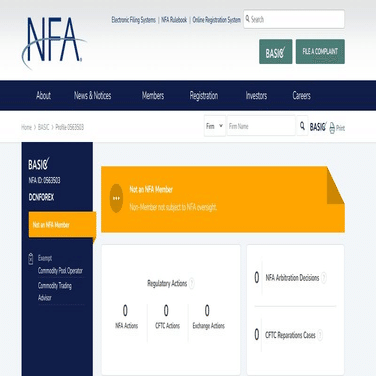Open the Careers menu
This screenshot has height=376, width=376.
[302, 96]
